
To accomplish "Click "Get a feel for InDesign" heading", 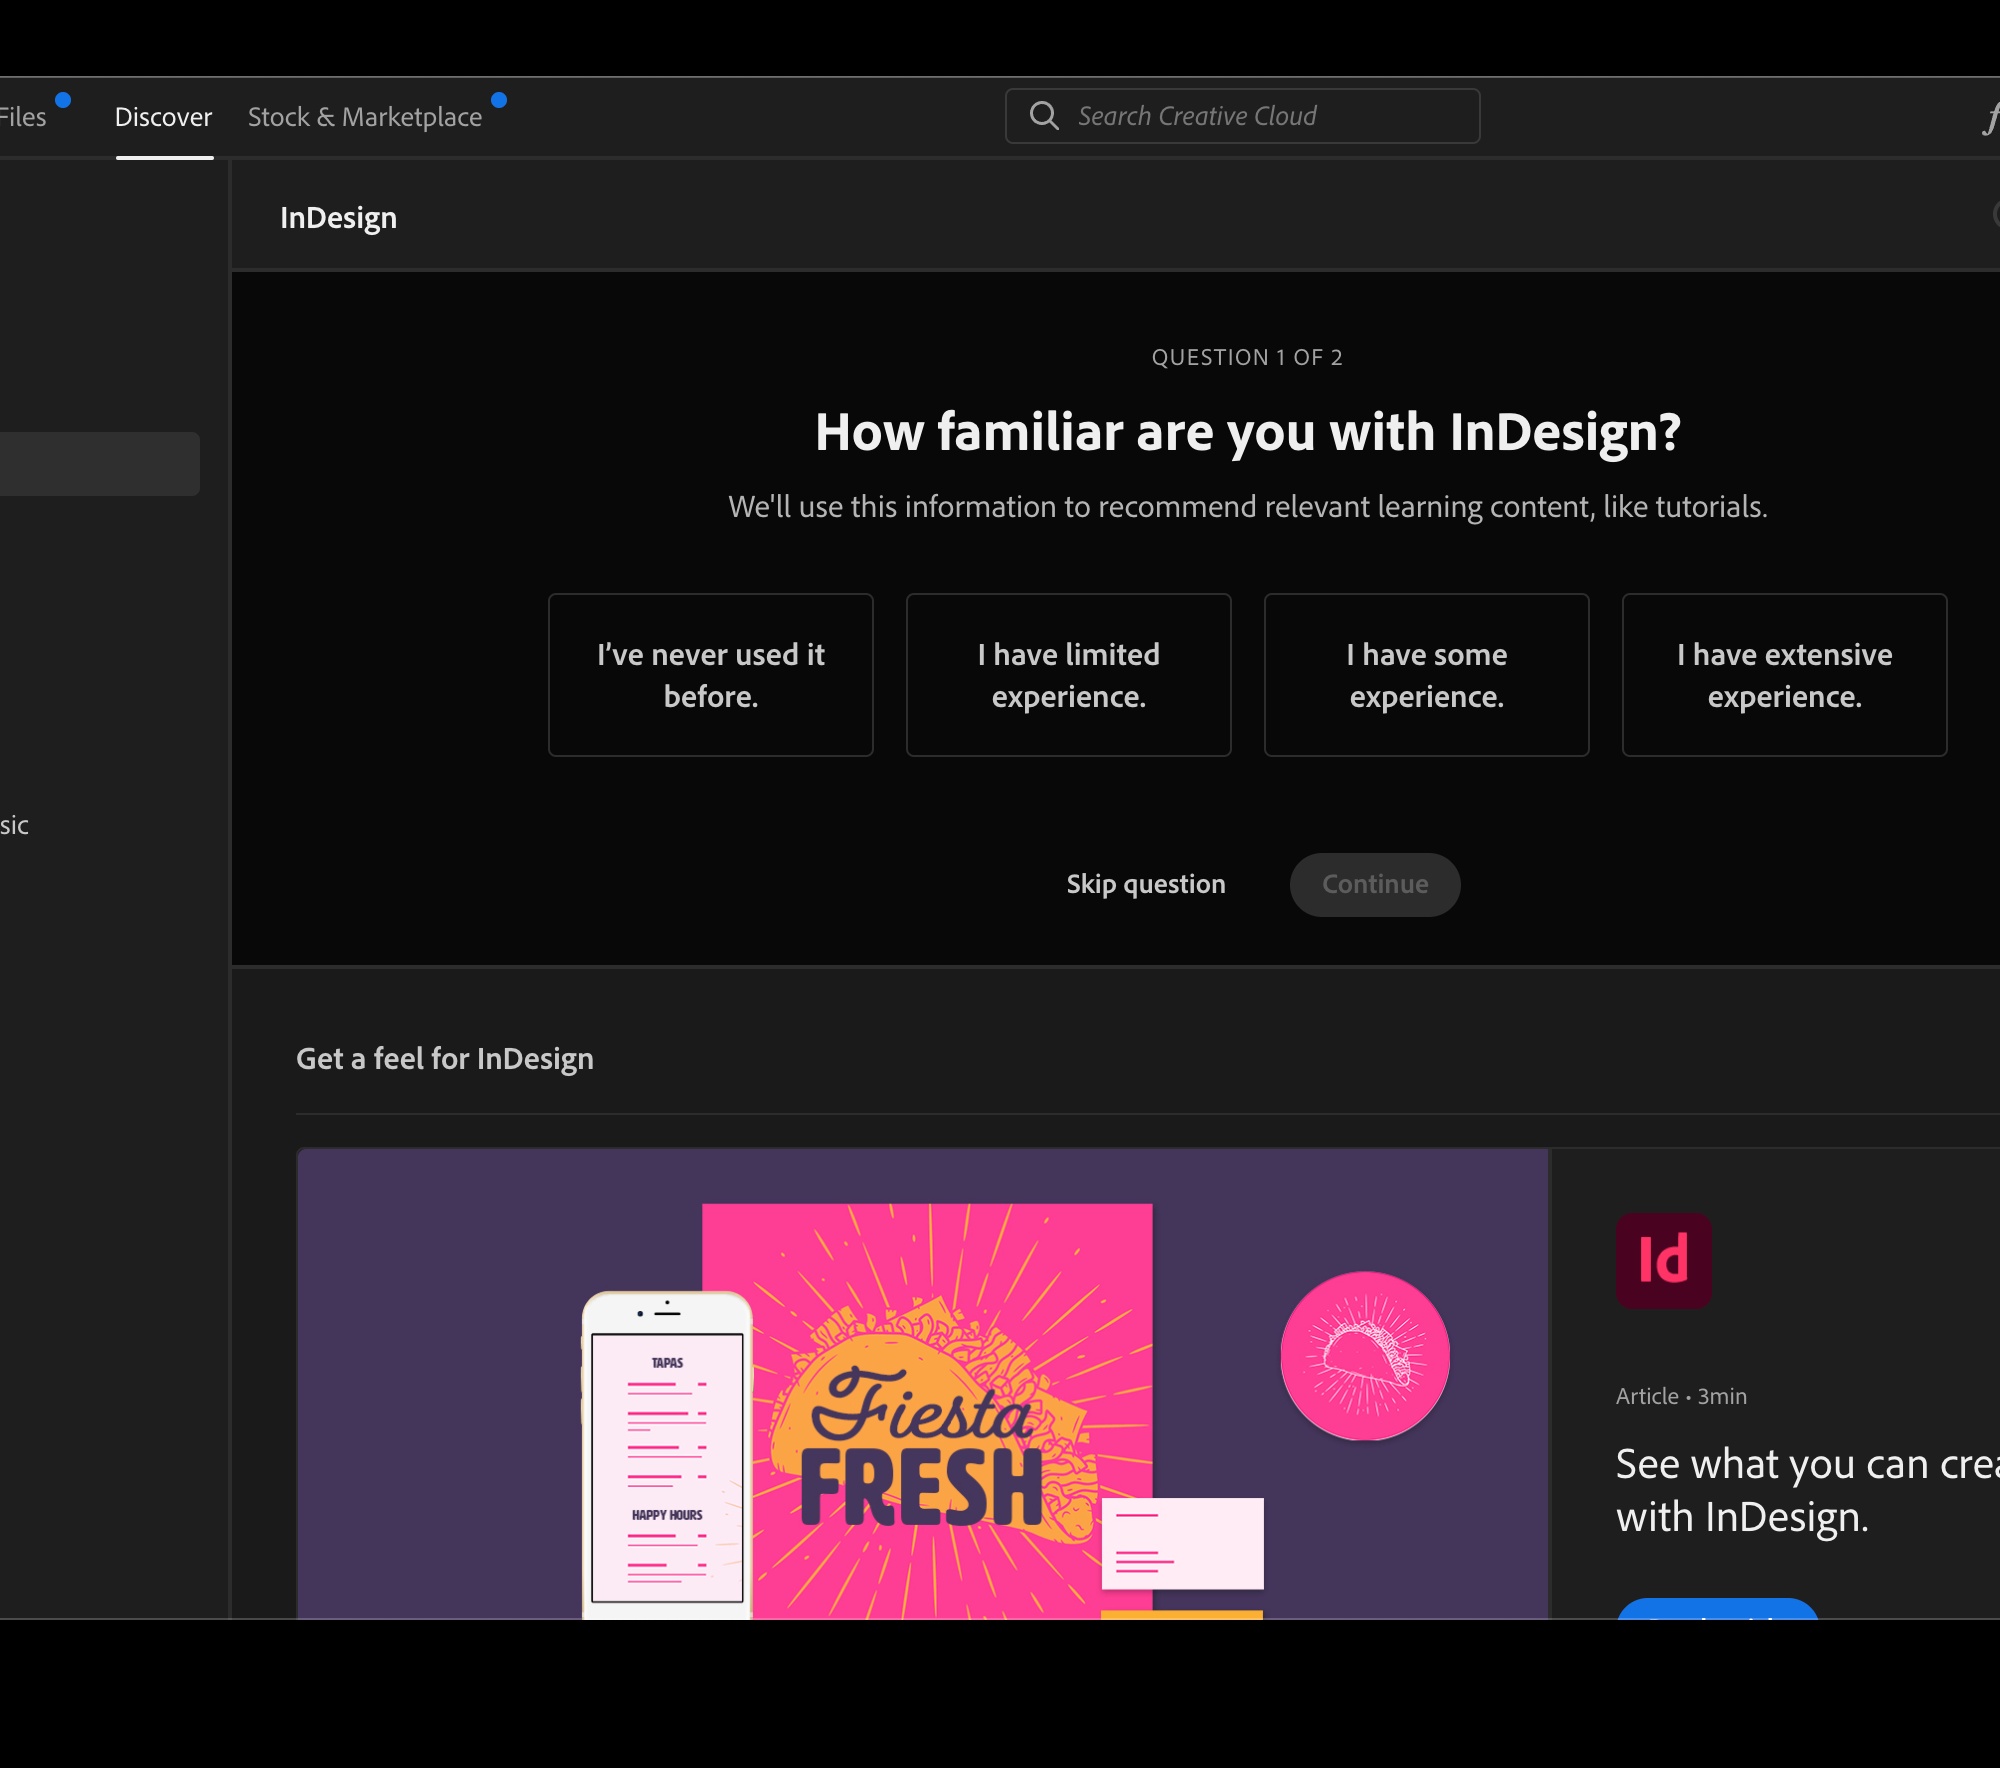I will point(445,1058).
